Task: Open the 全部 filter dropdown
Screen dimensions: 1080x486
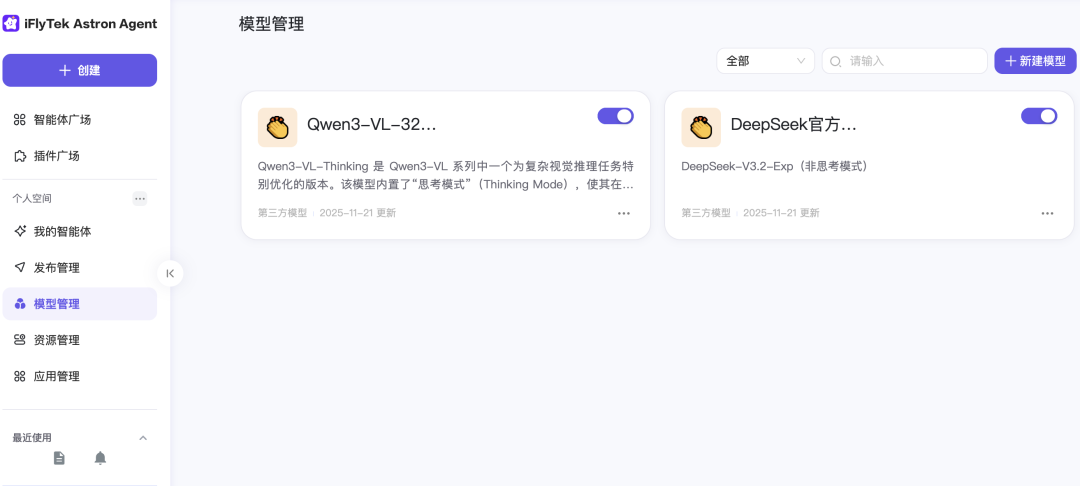Action: [765, 61]
